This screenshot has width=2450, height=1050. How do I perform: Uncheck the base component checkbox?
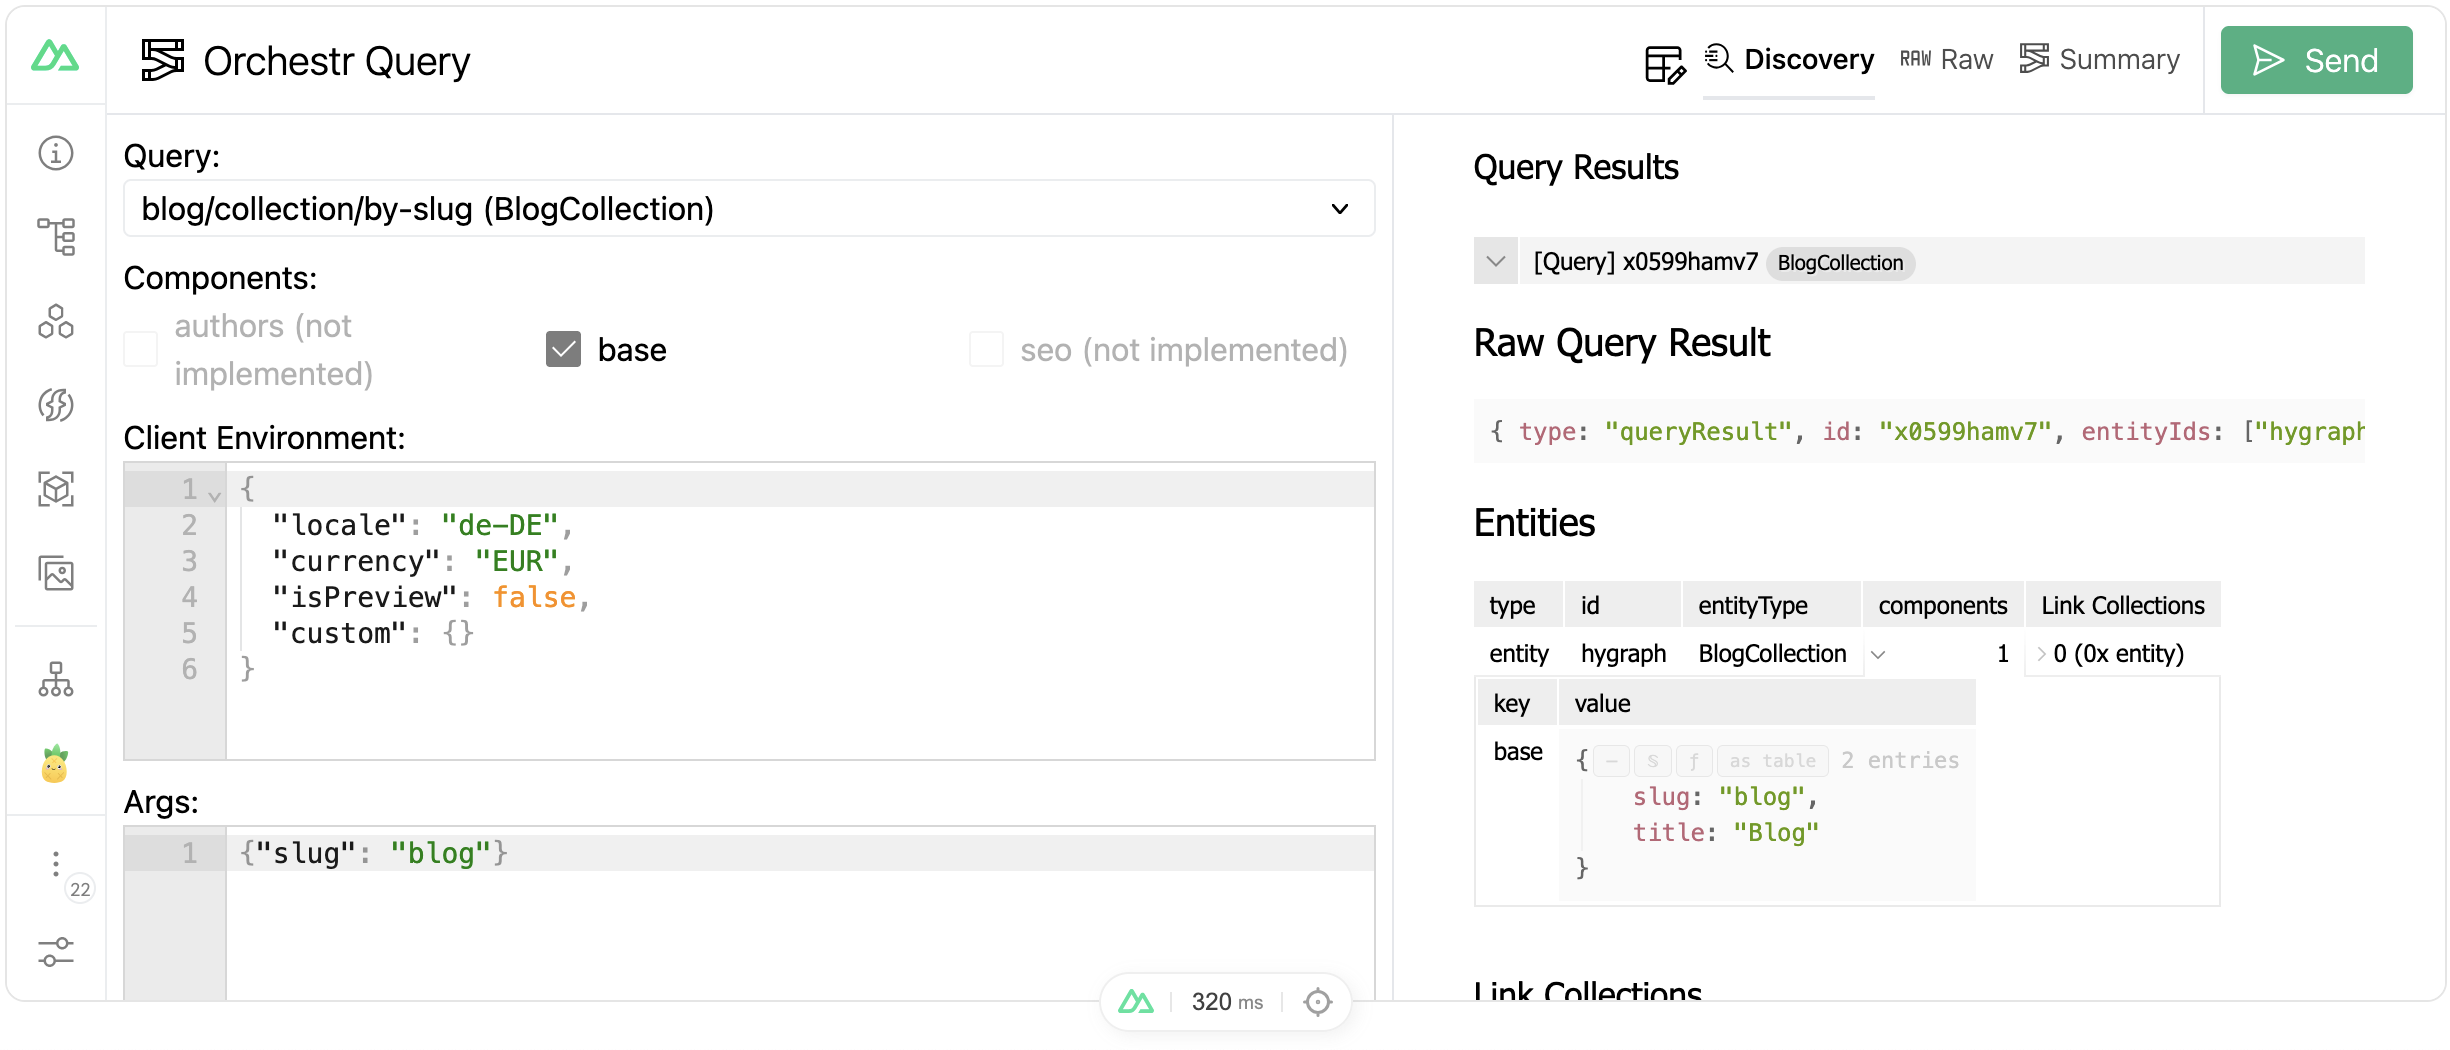[563, 349]
